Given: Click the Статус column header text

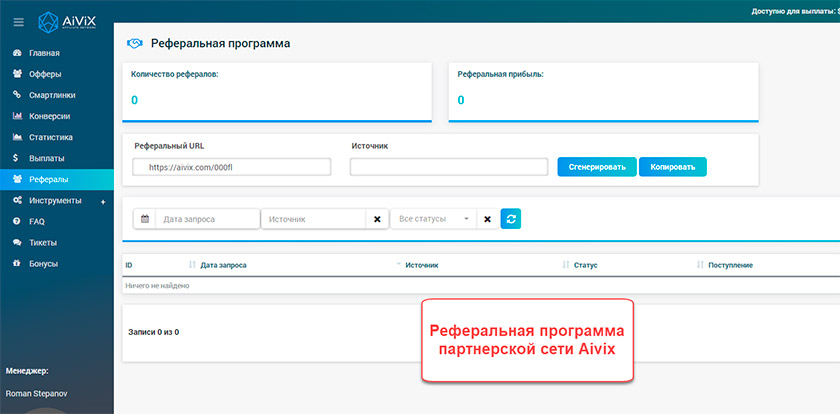Looking at the screenshot, I should point(585,265).
